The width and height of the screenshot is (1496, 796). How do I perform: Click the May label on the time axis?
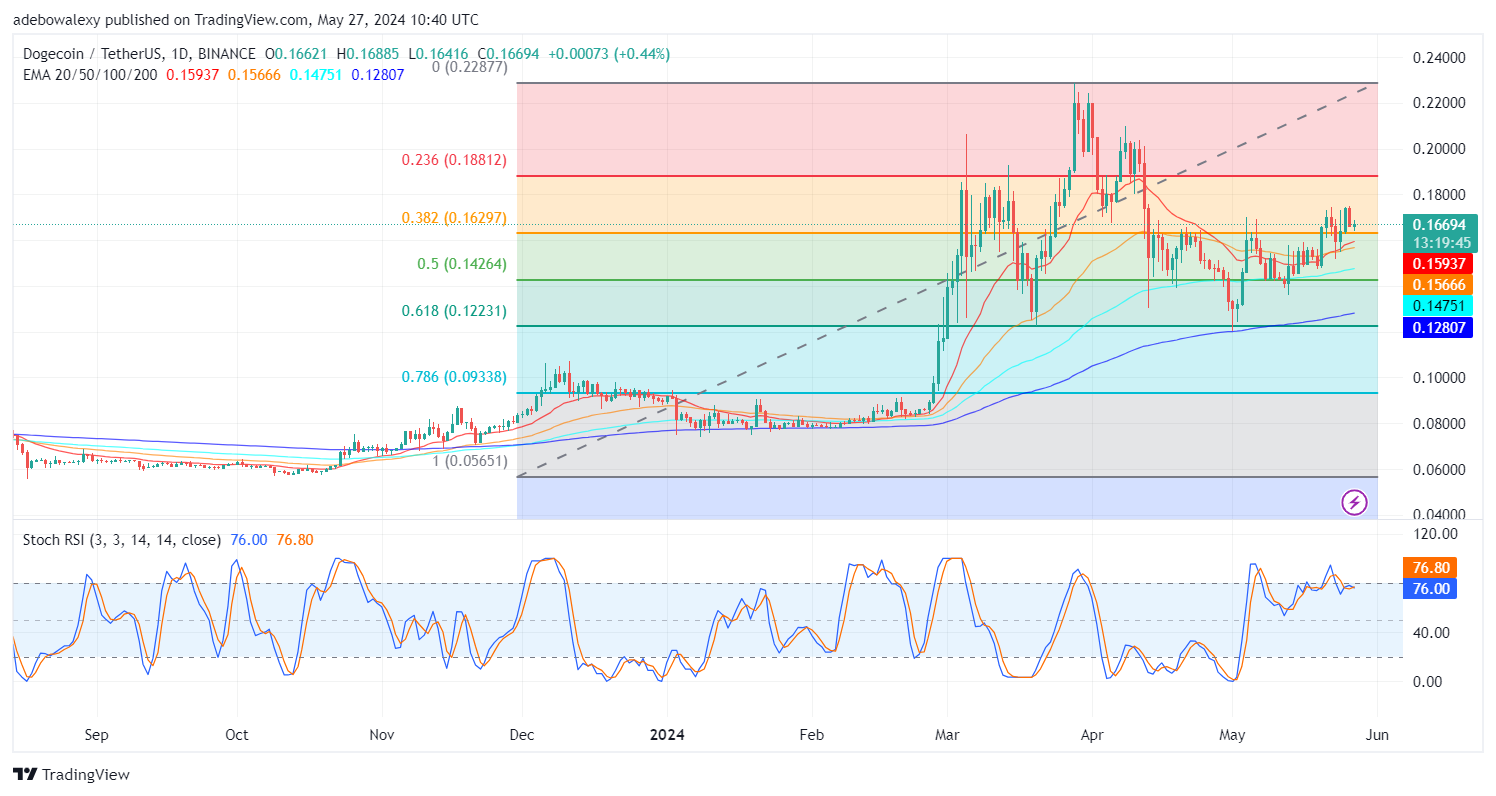click(1233, 734)
